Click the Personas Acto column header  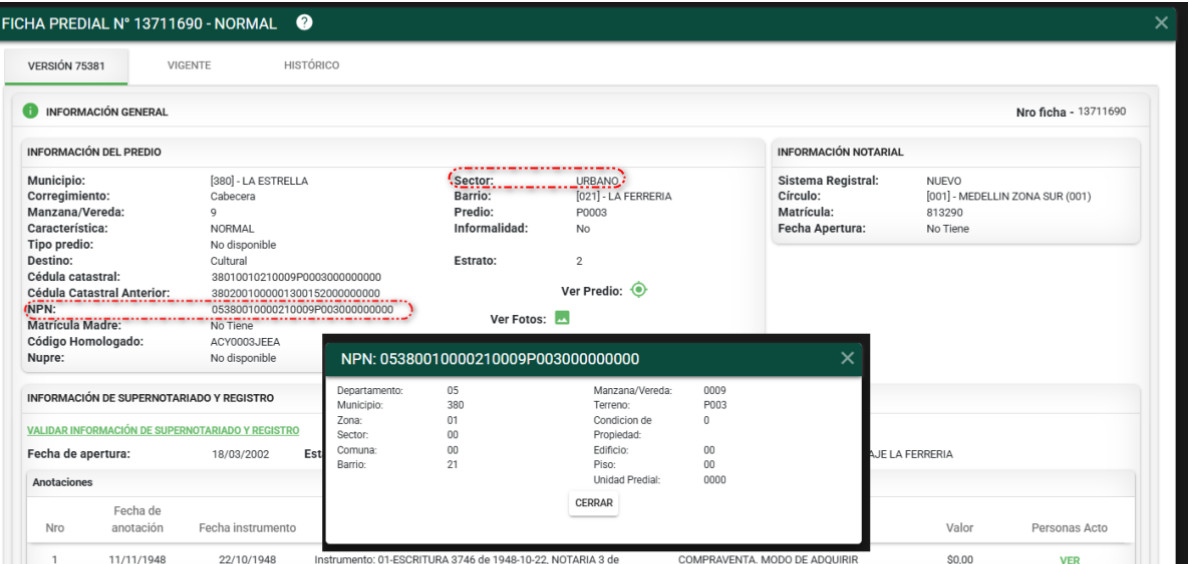pos(1069,528)
